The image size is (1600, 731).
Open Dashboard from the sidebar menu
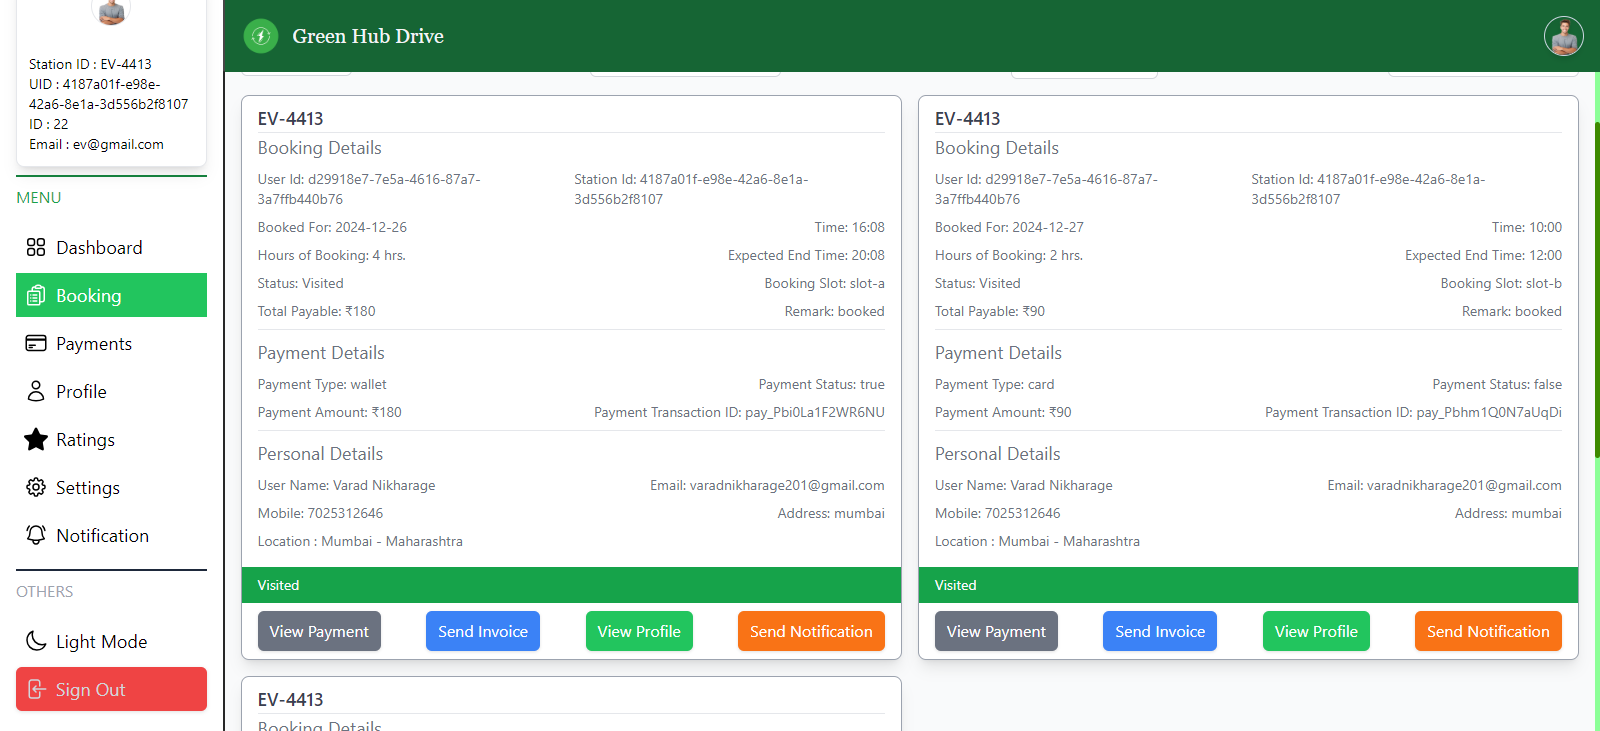[111, 247]
